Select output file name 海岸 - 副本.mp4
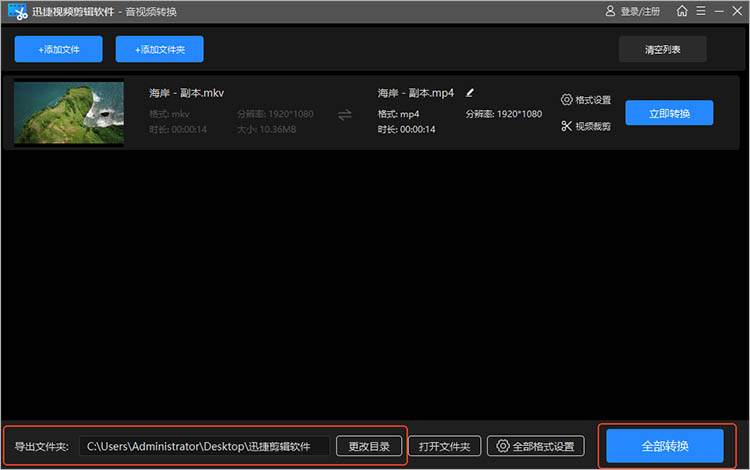This screenshot has width=750, height=470. (x=416, y=93)
